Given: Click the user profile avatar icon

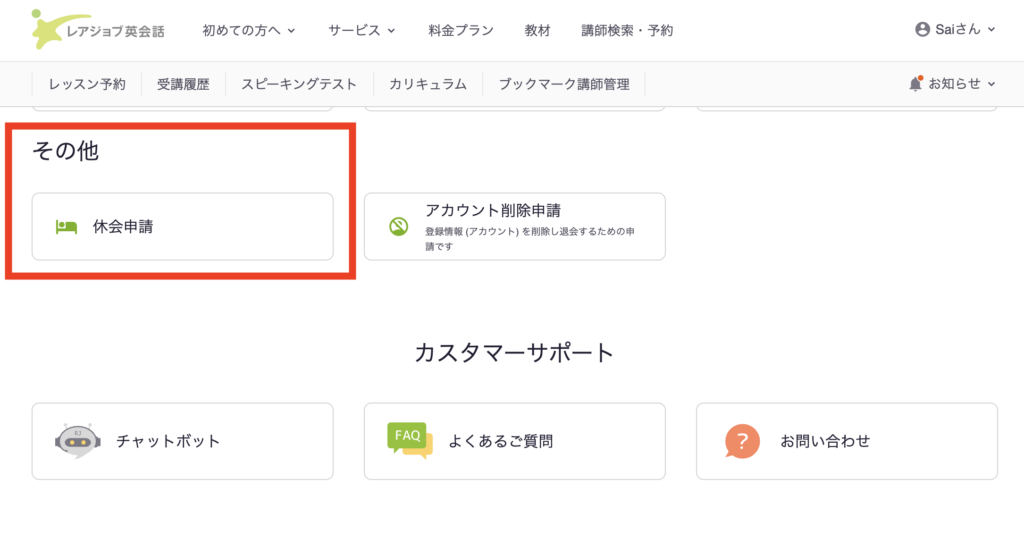Looking at the screenshot, I should [922, 30].
